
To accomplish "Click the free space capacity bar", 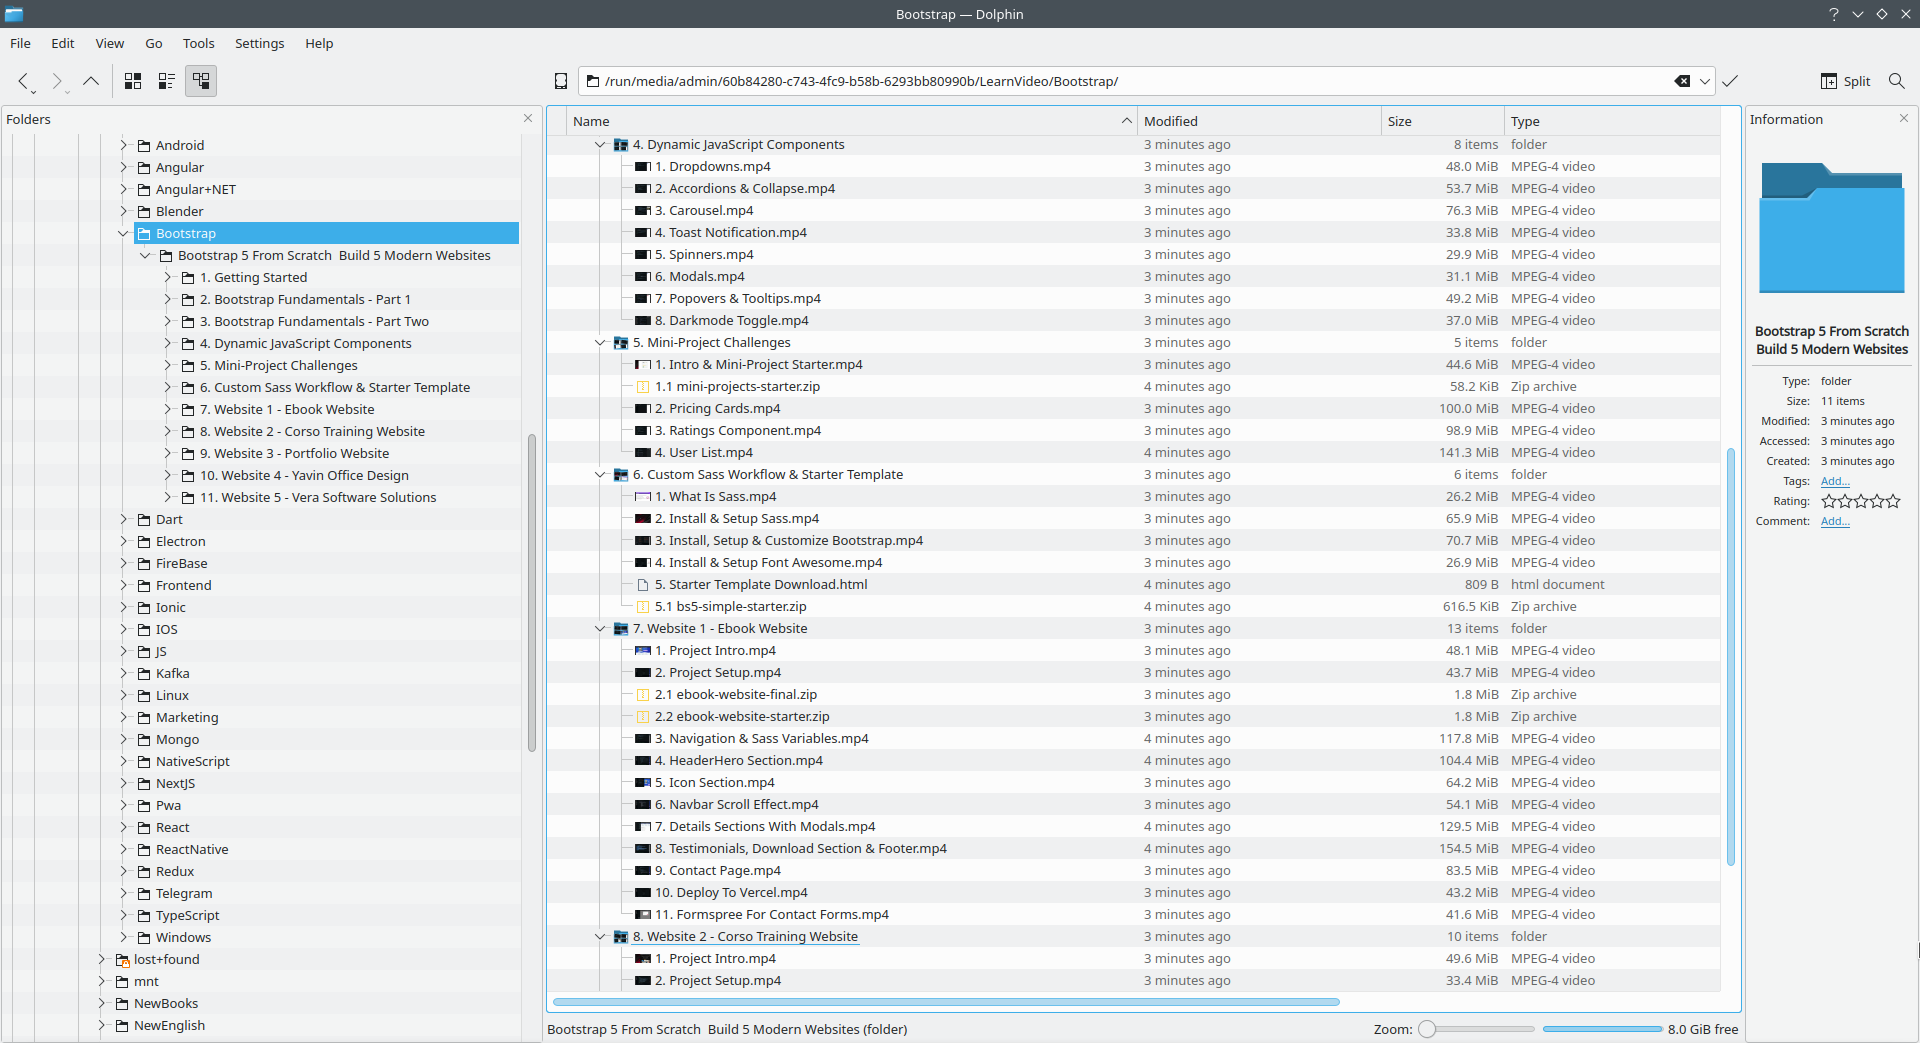I will point(1602,1029).
